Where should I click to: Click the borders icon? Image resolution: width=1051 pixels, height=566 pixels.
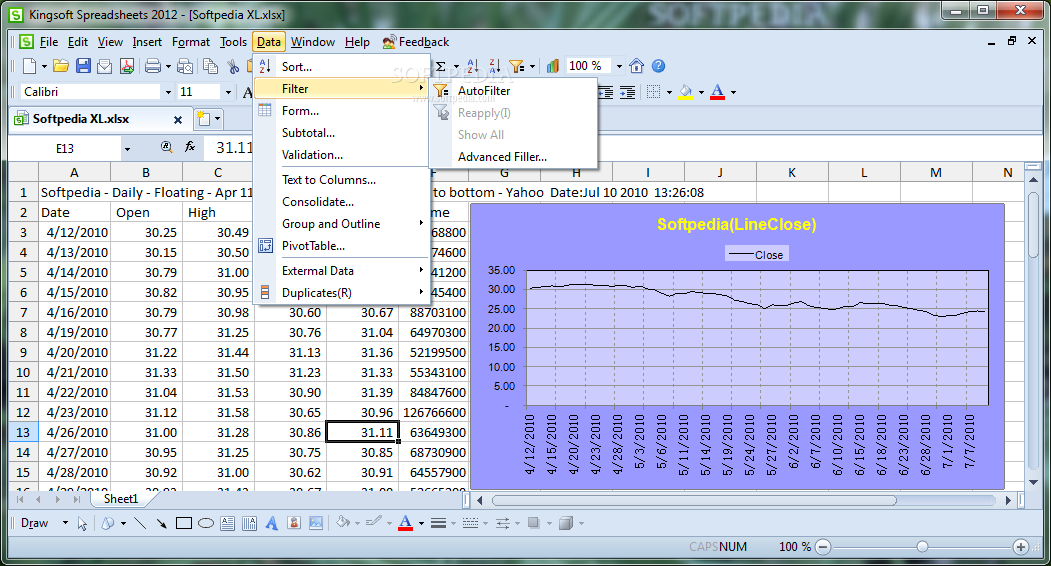click(x=654, y=92)
